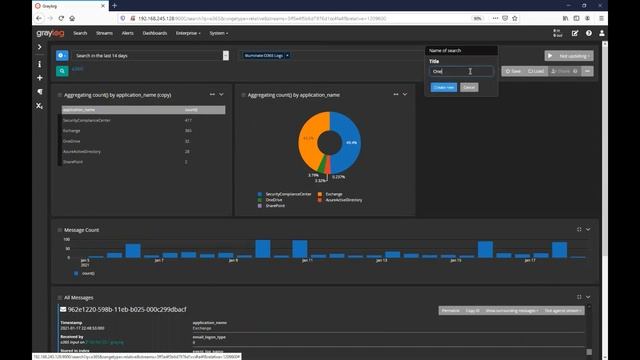Open the browser hamburger menu
The height and width of the screenshot is (360, 640).
(x=601, y=18)
